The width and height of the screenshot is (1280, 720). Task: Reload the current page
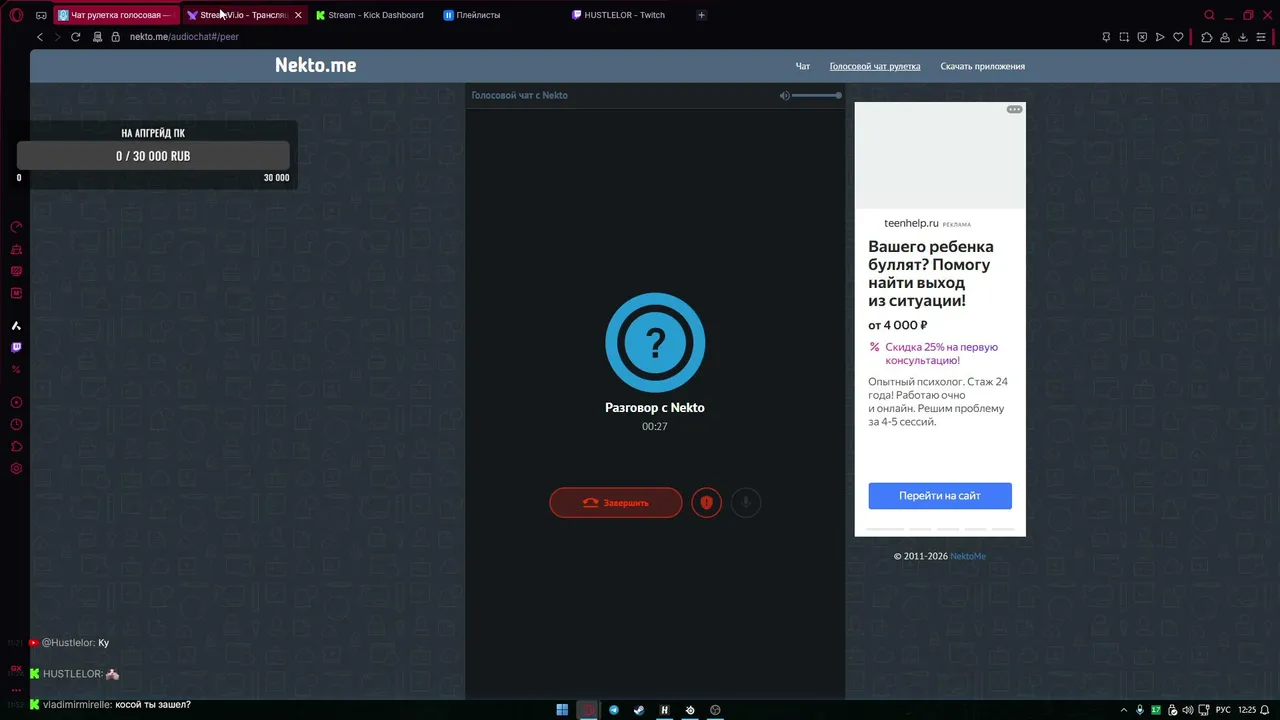click(75, 37)
